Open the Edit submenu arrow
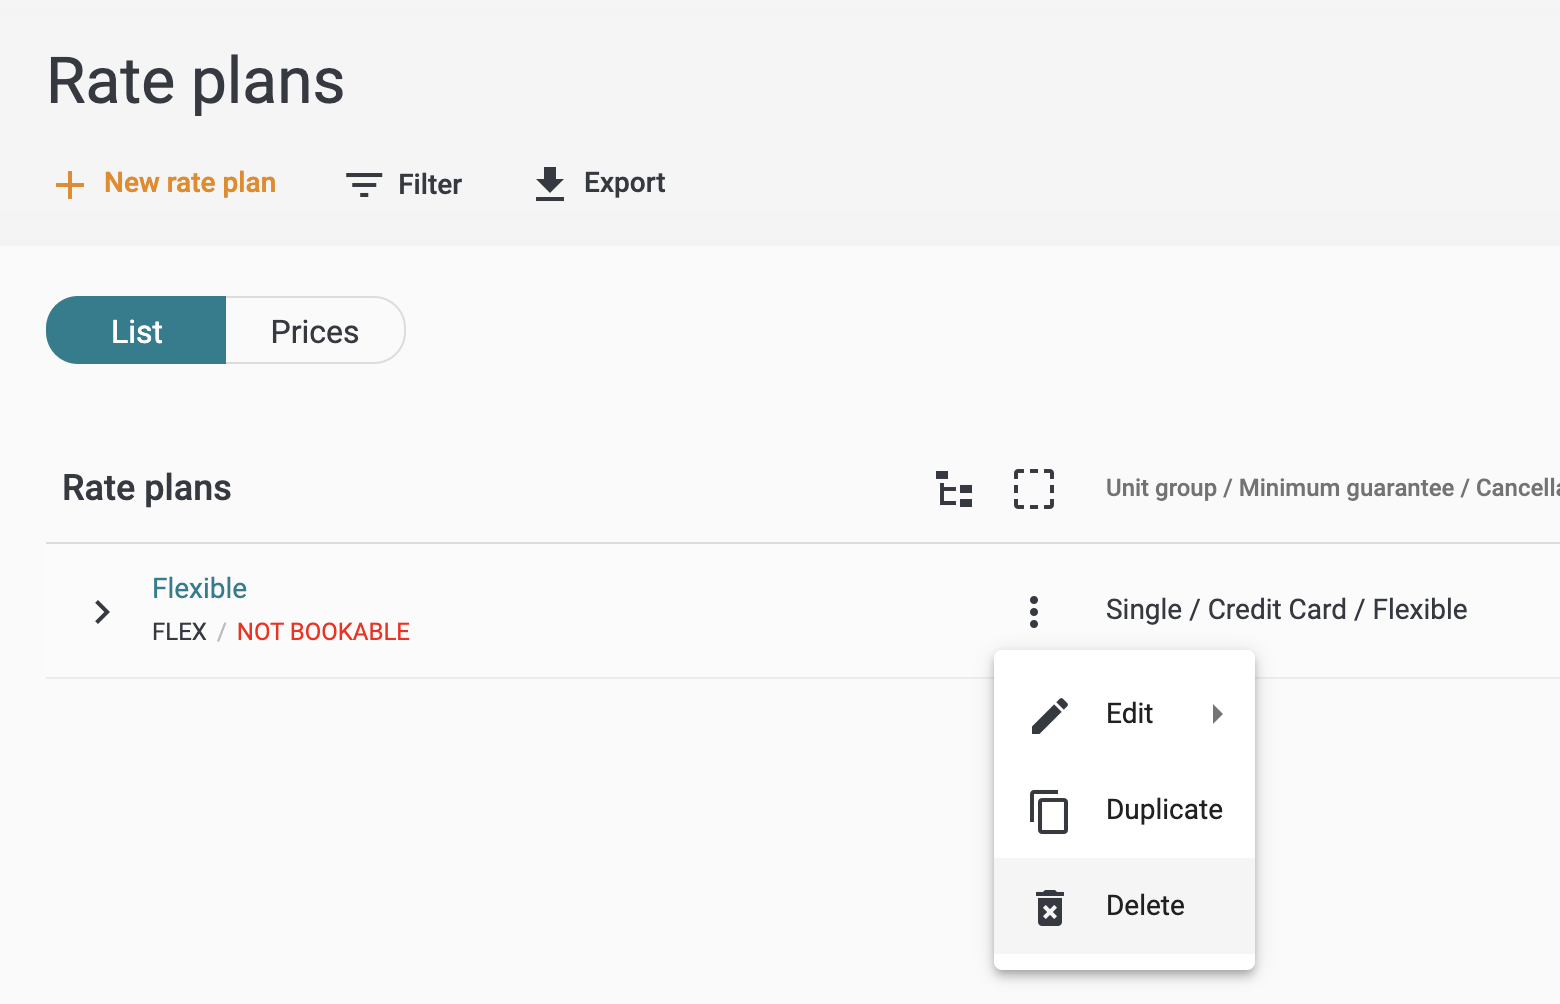Viewport: 1560px width, 1004px height. (x=1217, y=714)
